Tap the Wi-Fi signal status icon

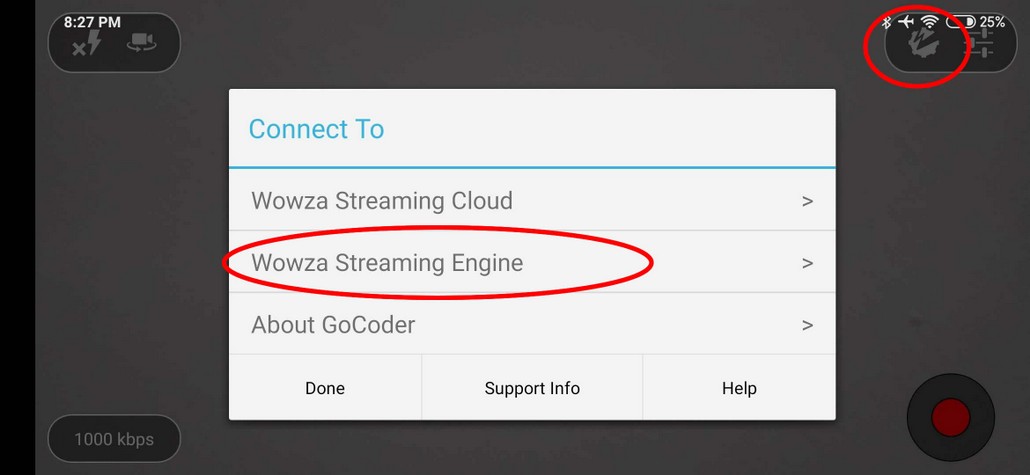click(x=930, y=21)
